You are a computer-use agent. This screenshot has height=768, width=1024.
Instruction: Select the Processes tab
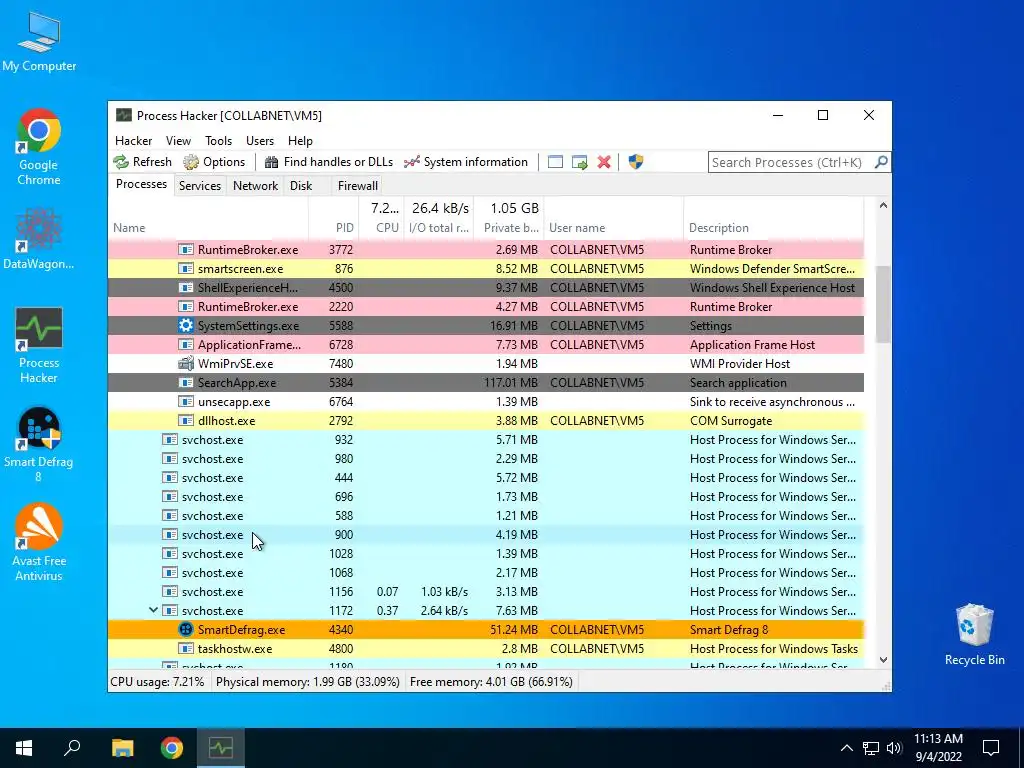(141, 184)
